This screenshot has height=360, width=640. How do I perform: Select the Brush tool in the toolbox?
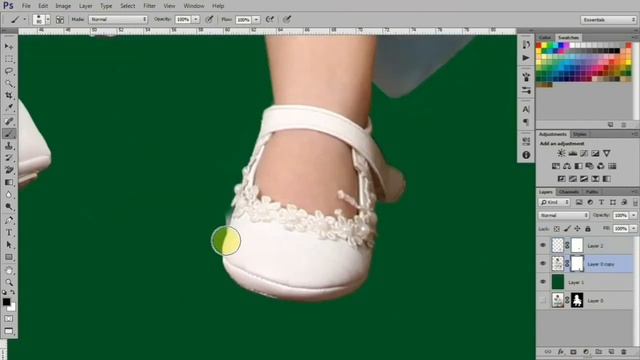[x=9, y=133]
